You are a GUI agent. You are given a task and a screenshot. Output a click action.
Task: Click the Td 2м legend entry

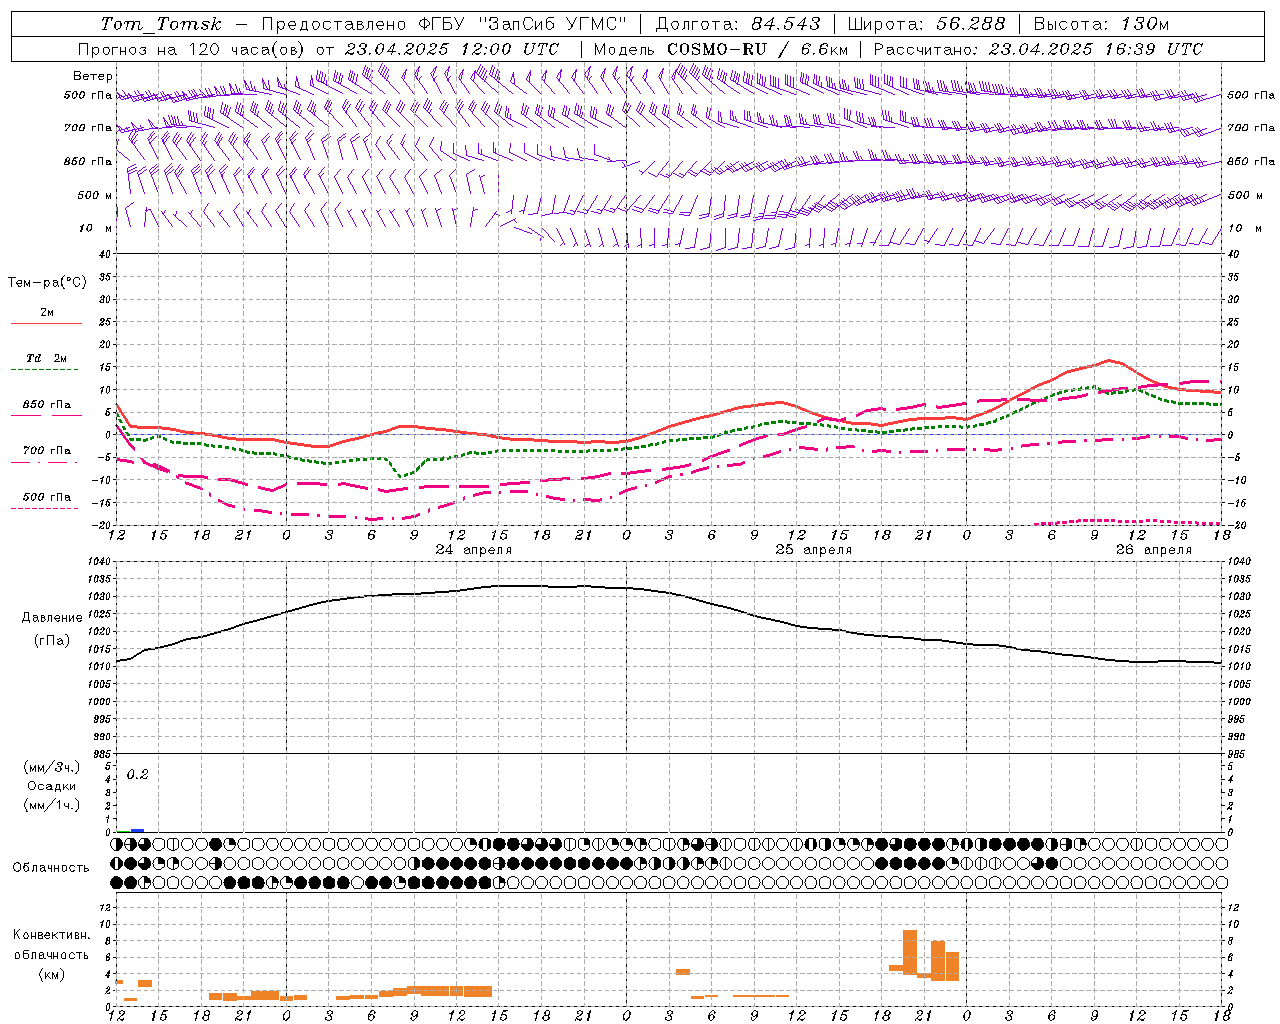47,358
